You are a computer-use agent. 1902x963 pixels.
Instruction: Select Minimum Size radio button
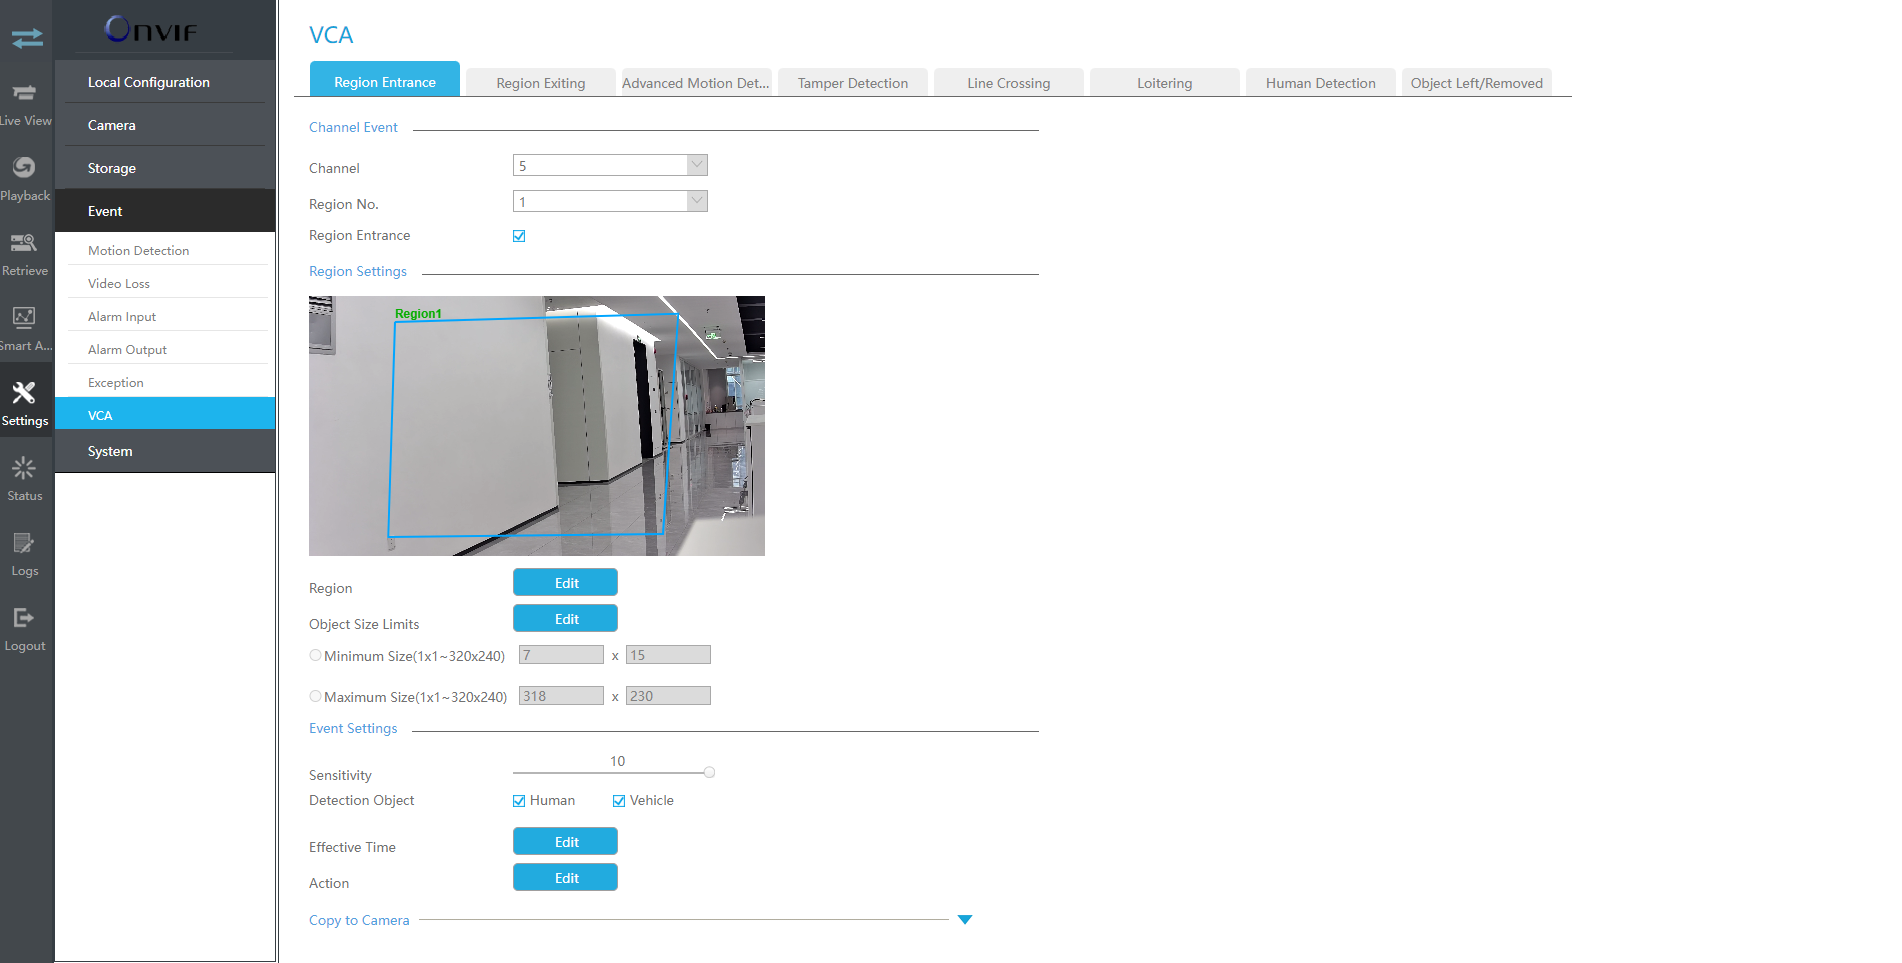coord(315,656)
